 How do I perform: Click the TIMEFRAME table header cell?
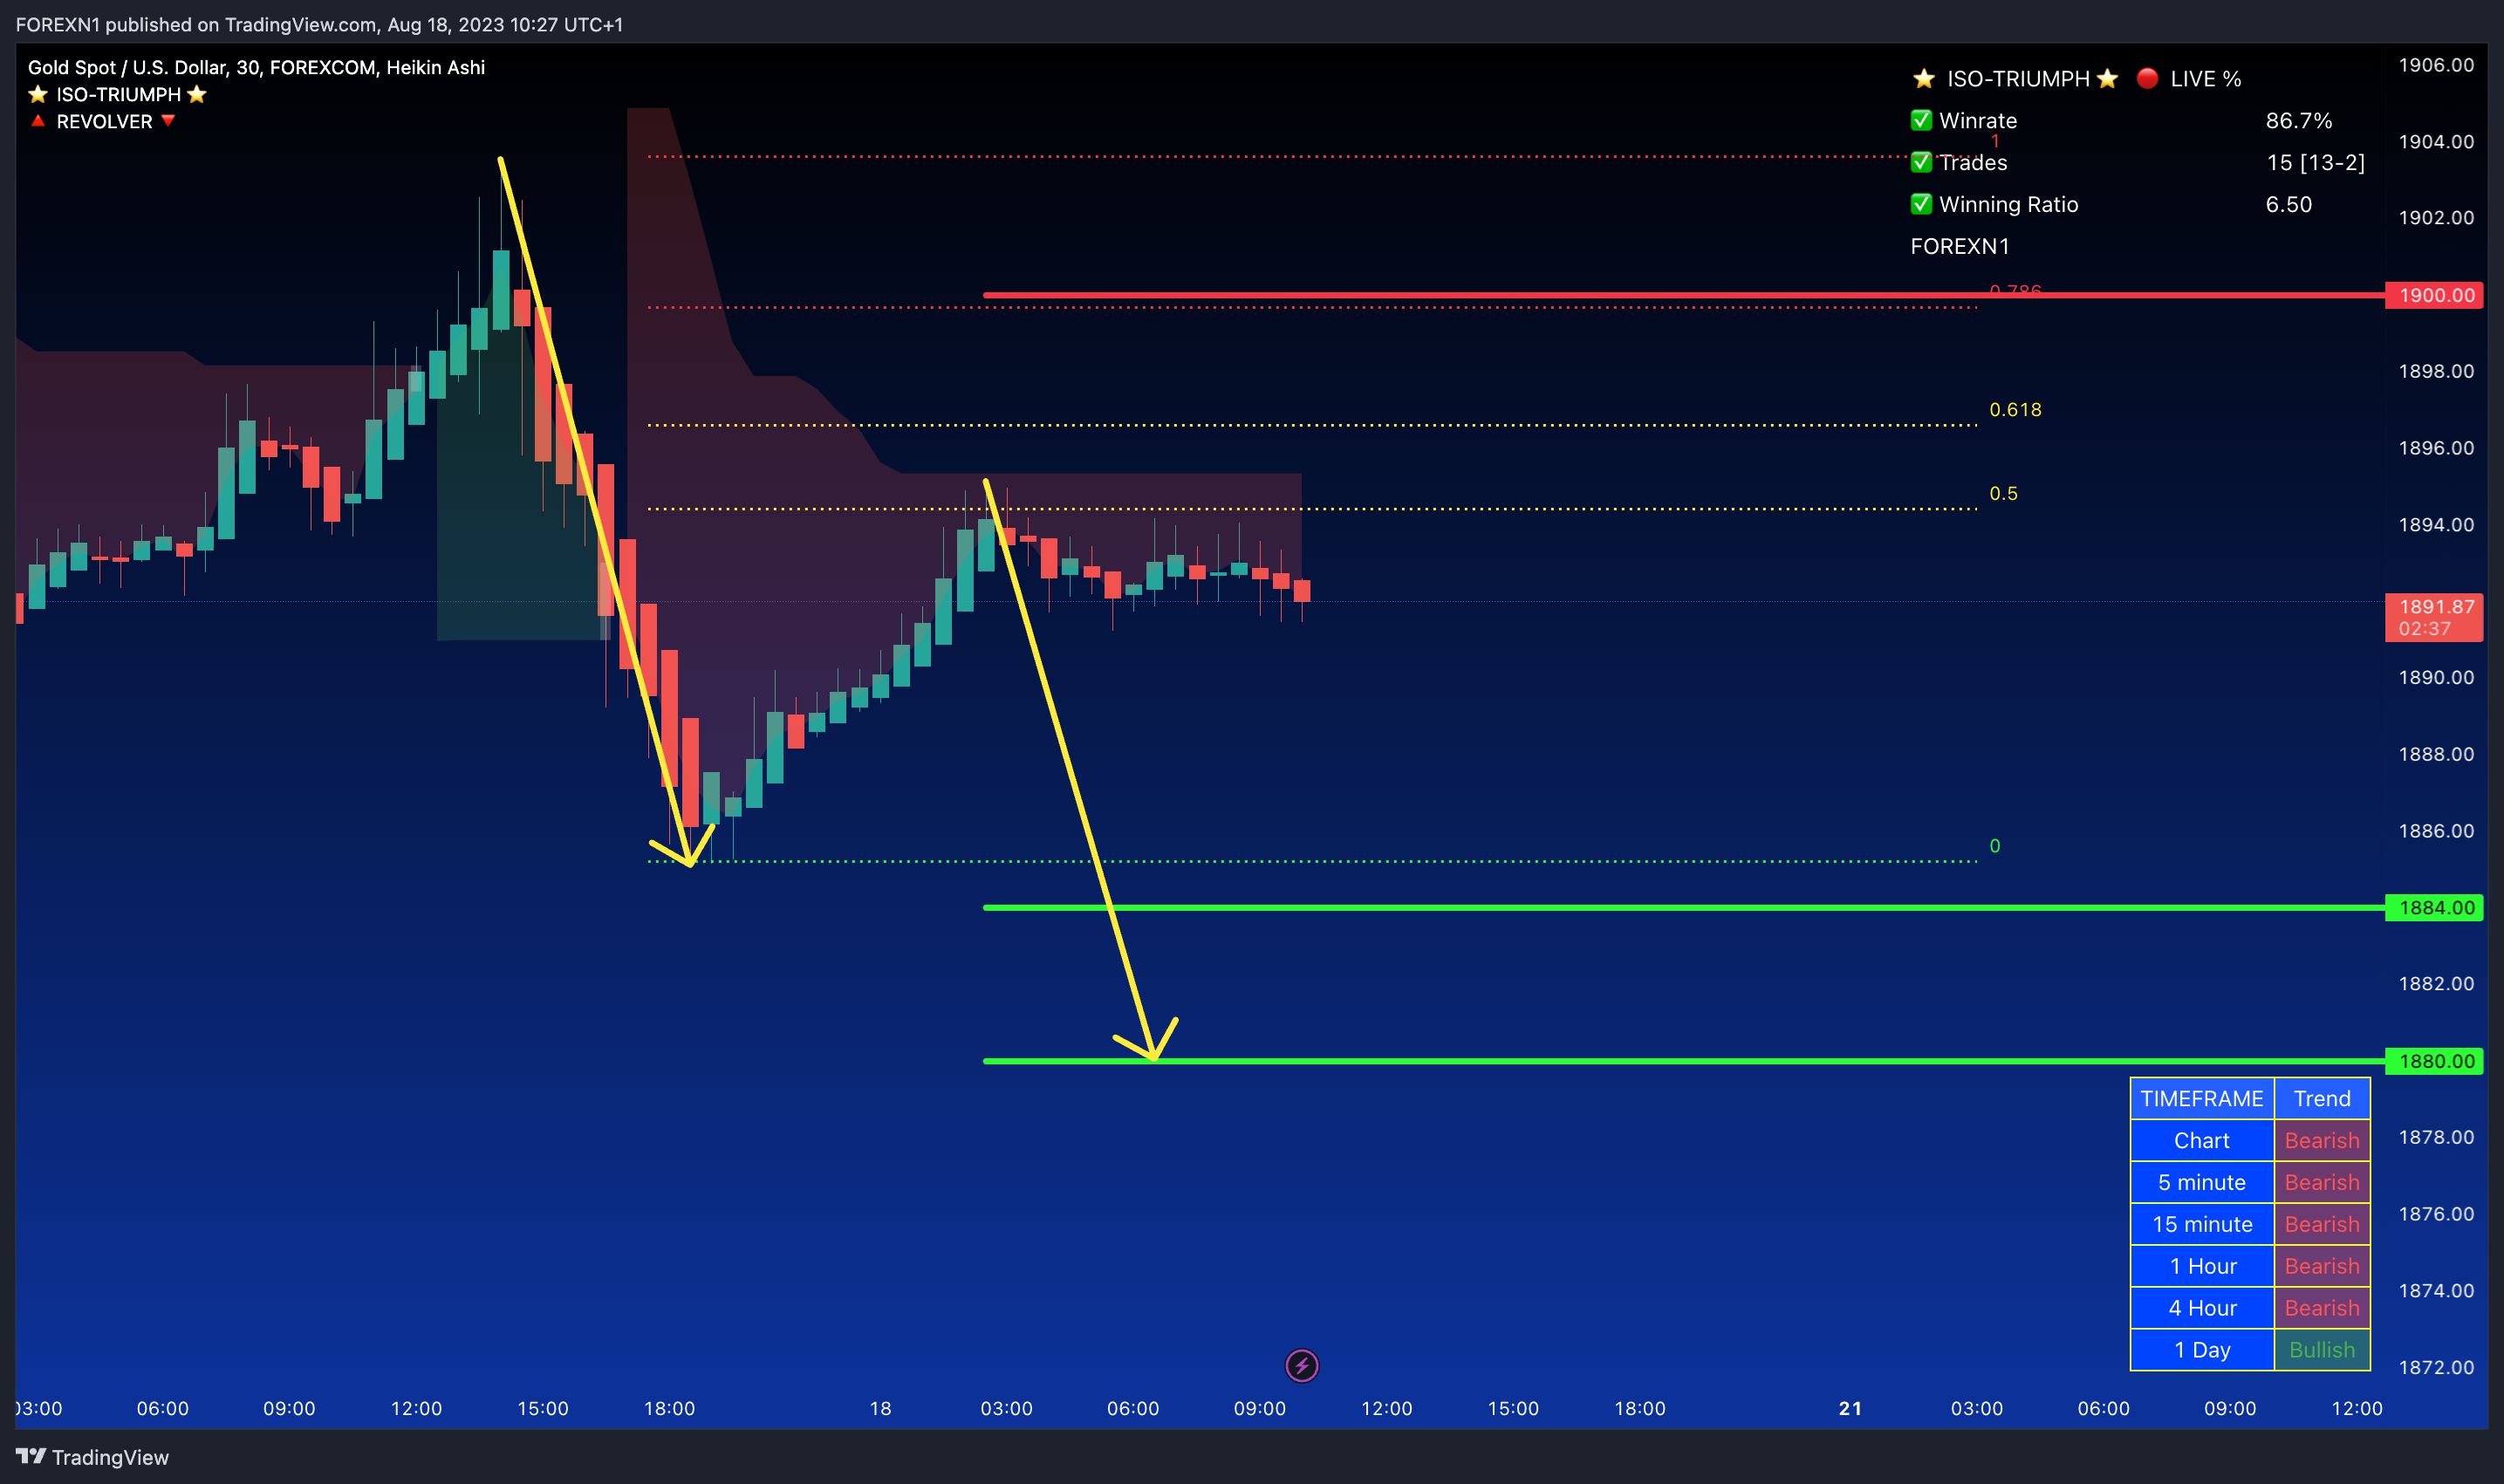pos(2202,1098)
